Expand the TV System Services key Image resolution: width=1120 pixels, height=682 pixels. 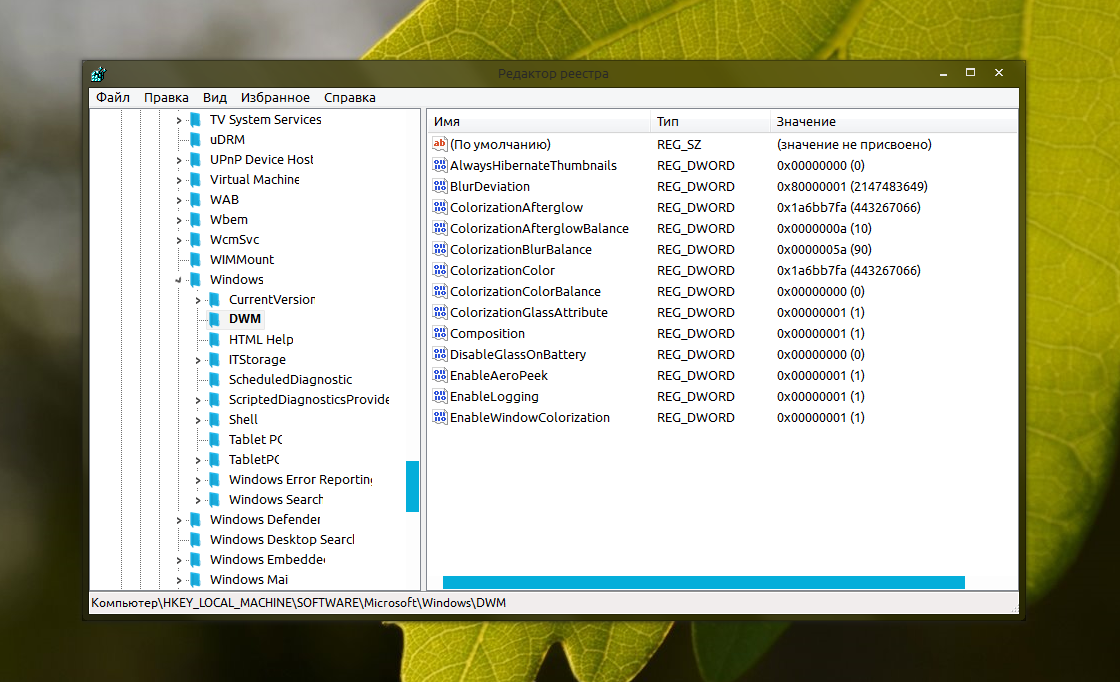(x=179, y=120)
